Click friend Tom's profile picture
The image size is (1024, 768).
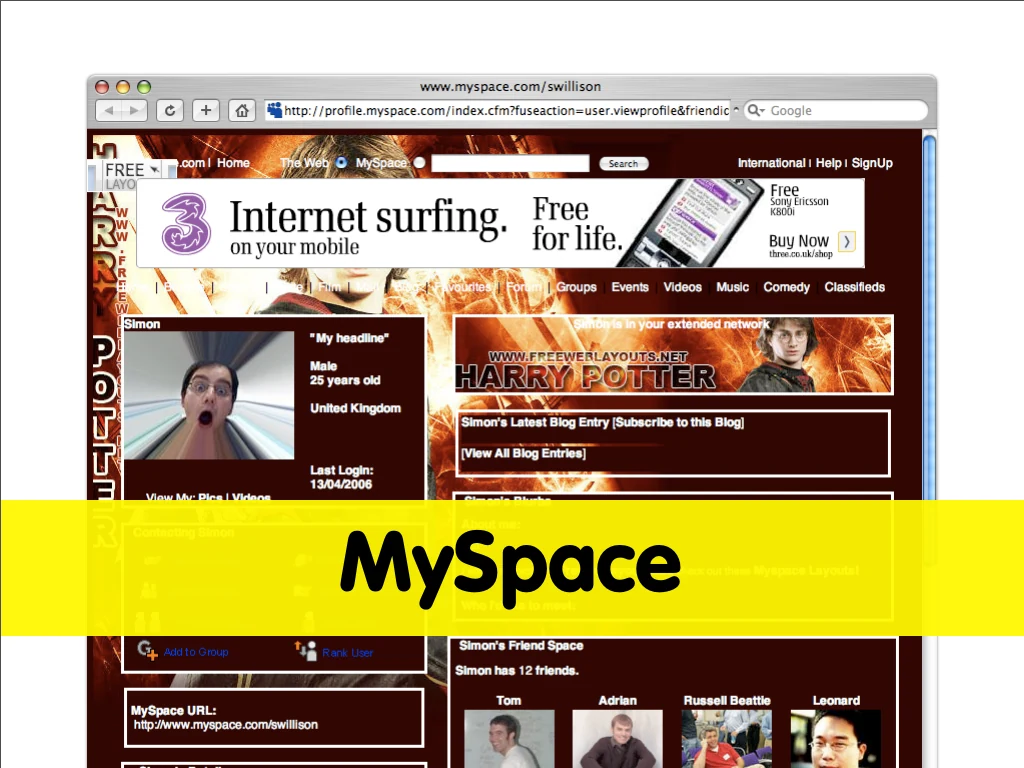pyautogui.click(x=509, y=739)
